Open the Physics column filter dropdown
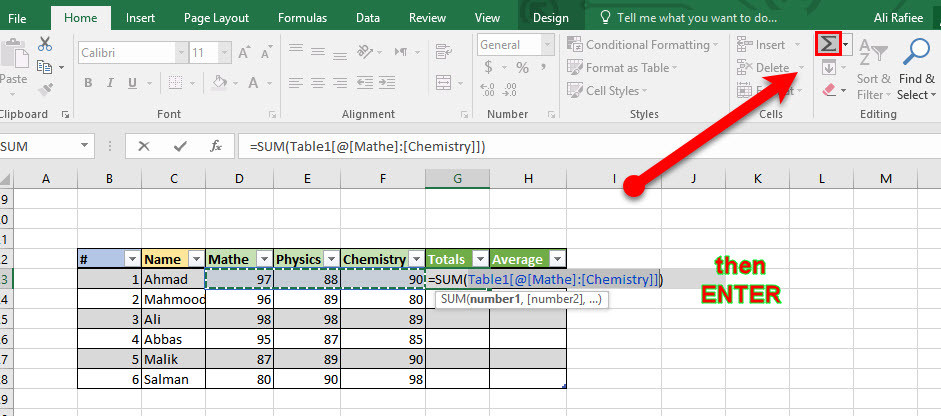The width and height of the screenshot is (941, 416). pyautogui.click(x=331, y=259)
